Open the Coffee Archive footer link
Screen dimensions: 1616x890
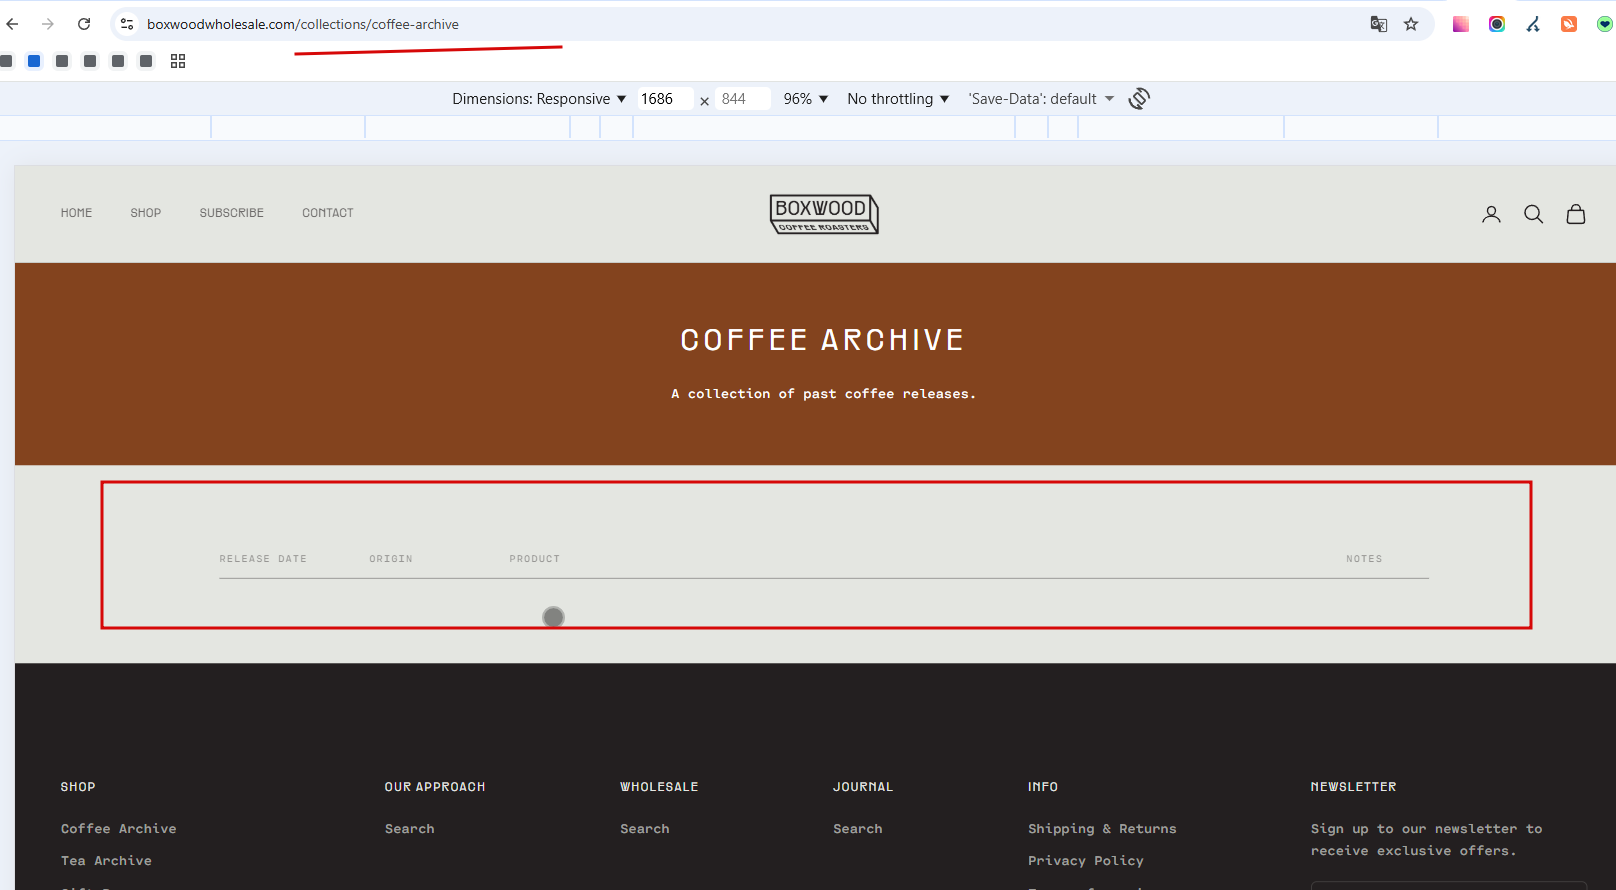pyautogui.click(x=119, y=829)
